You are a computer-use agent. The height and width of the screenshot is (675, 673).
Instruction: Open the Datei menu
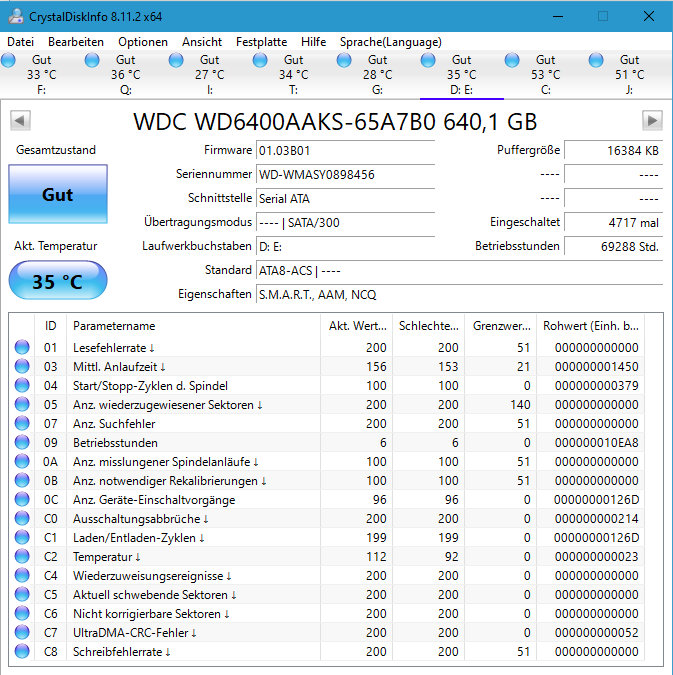20,42
